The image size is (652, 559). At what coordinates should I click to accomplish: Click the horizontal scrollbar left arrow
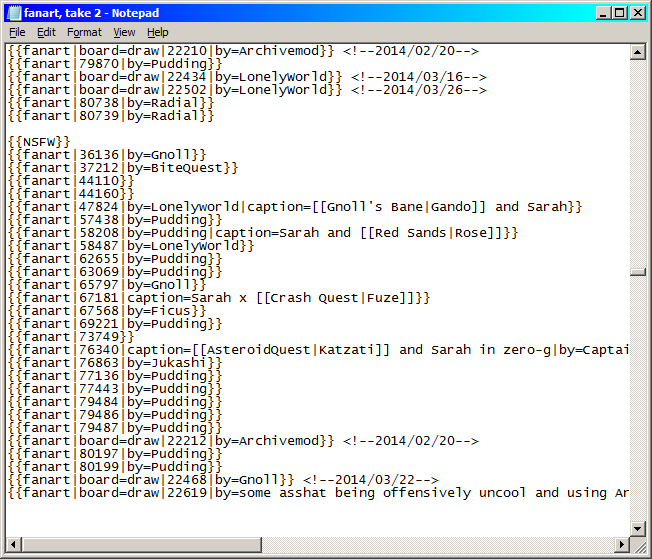(13, 545)
